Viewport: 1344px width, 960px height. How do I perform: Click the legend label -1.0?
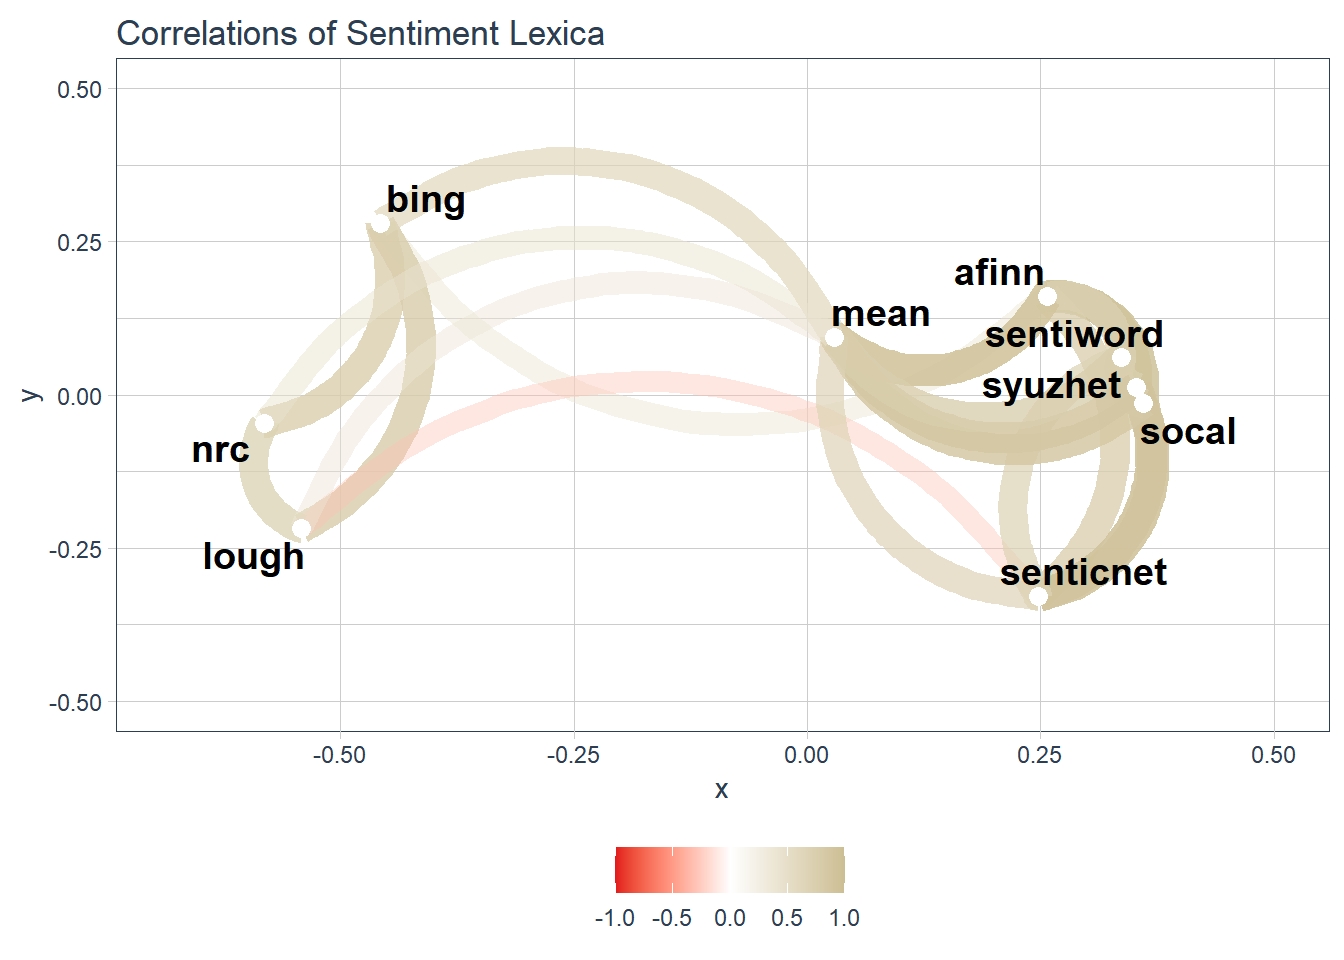[x=614, y=918]
